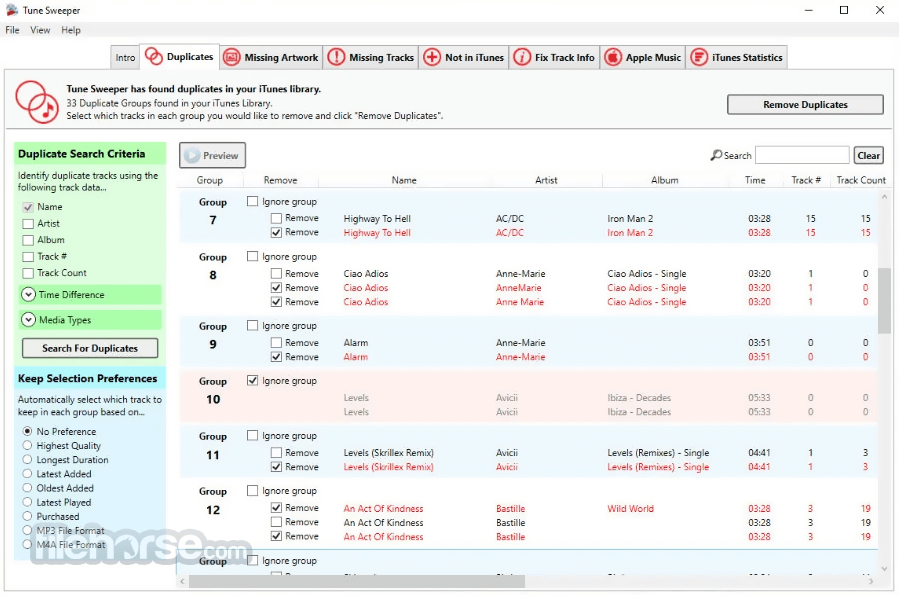The height and width of the screenshot is (595, 899).
Task: Click the Duplicates tab icon
Action: [x=154, y=57]
